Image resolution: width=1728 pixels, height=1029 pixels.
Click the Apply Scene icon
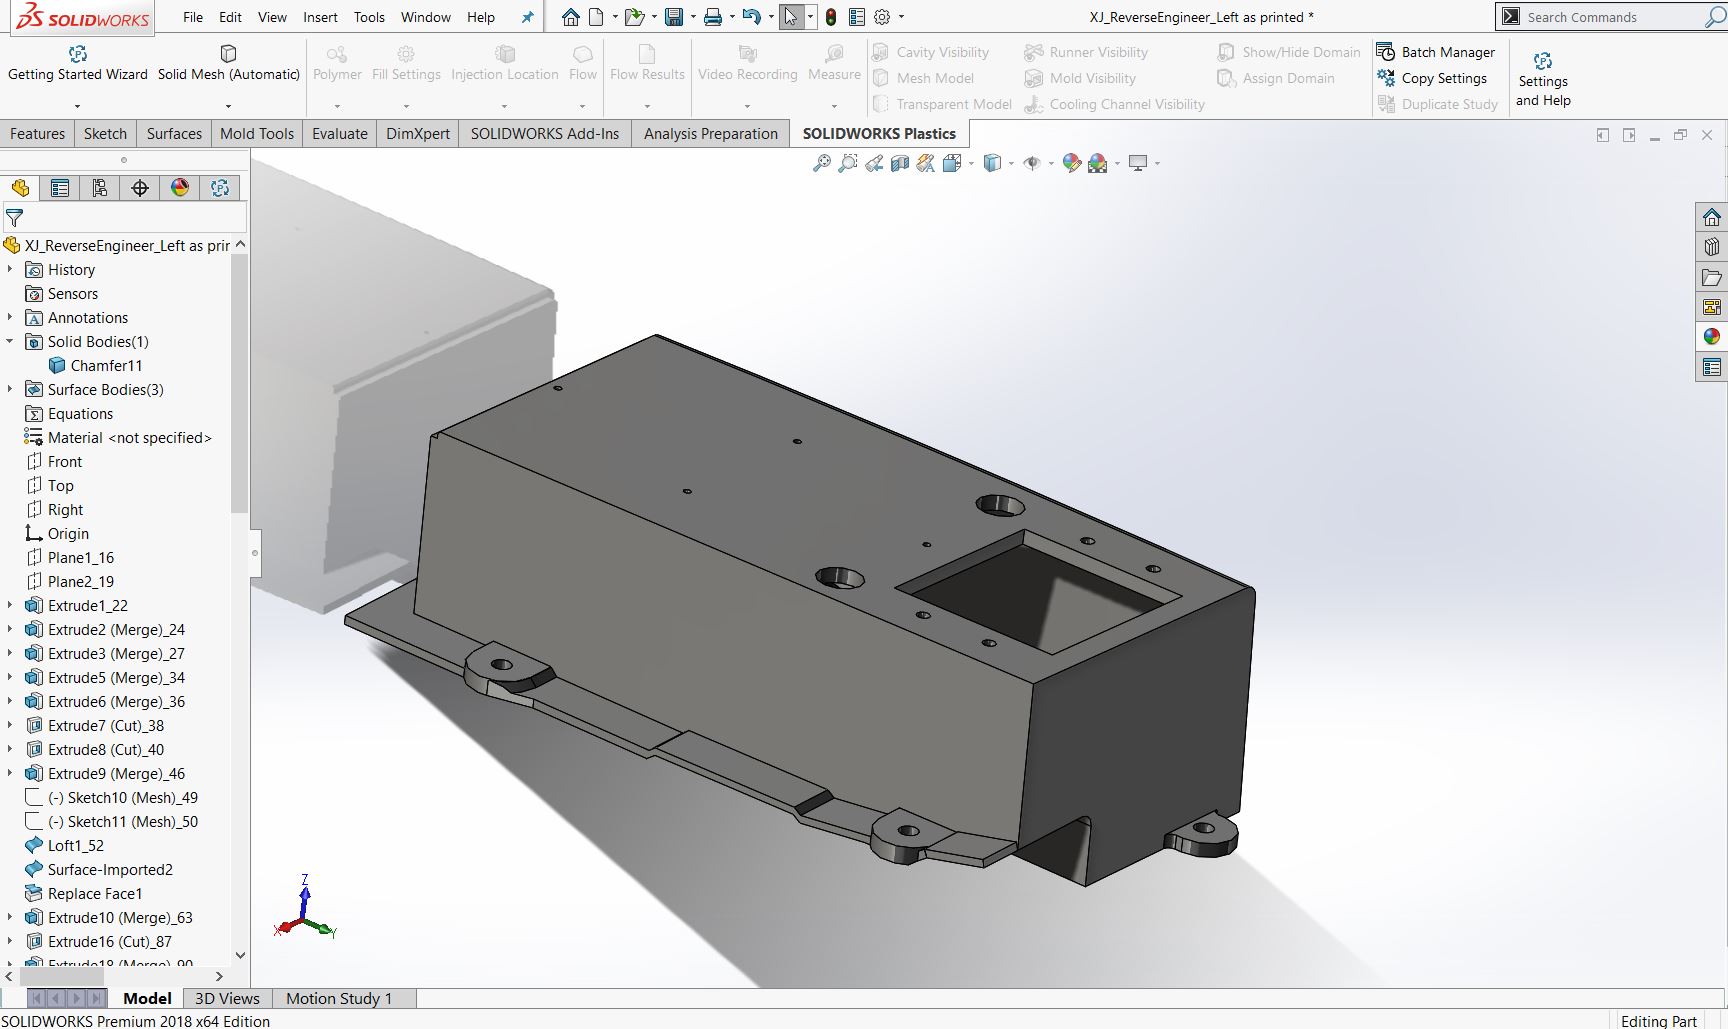tap(1097, 163)
